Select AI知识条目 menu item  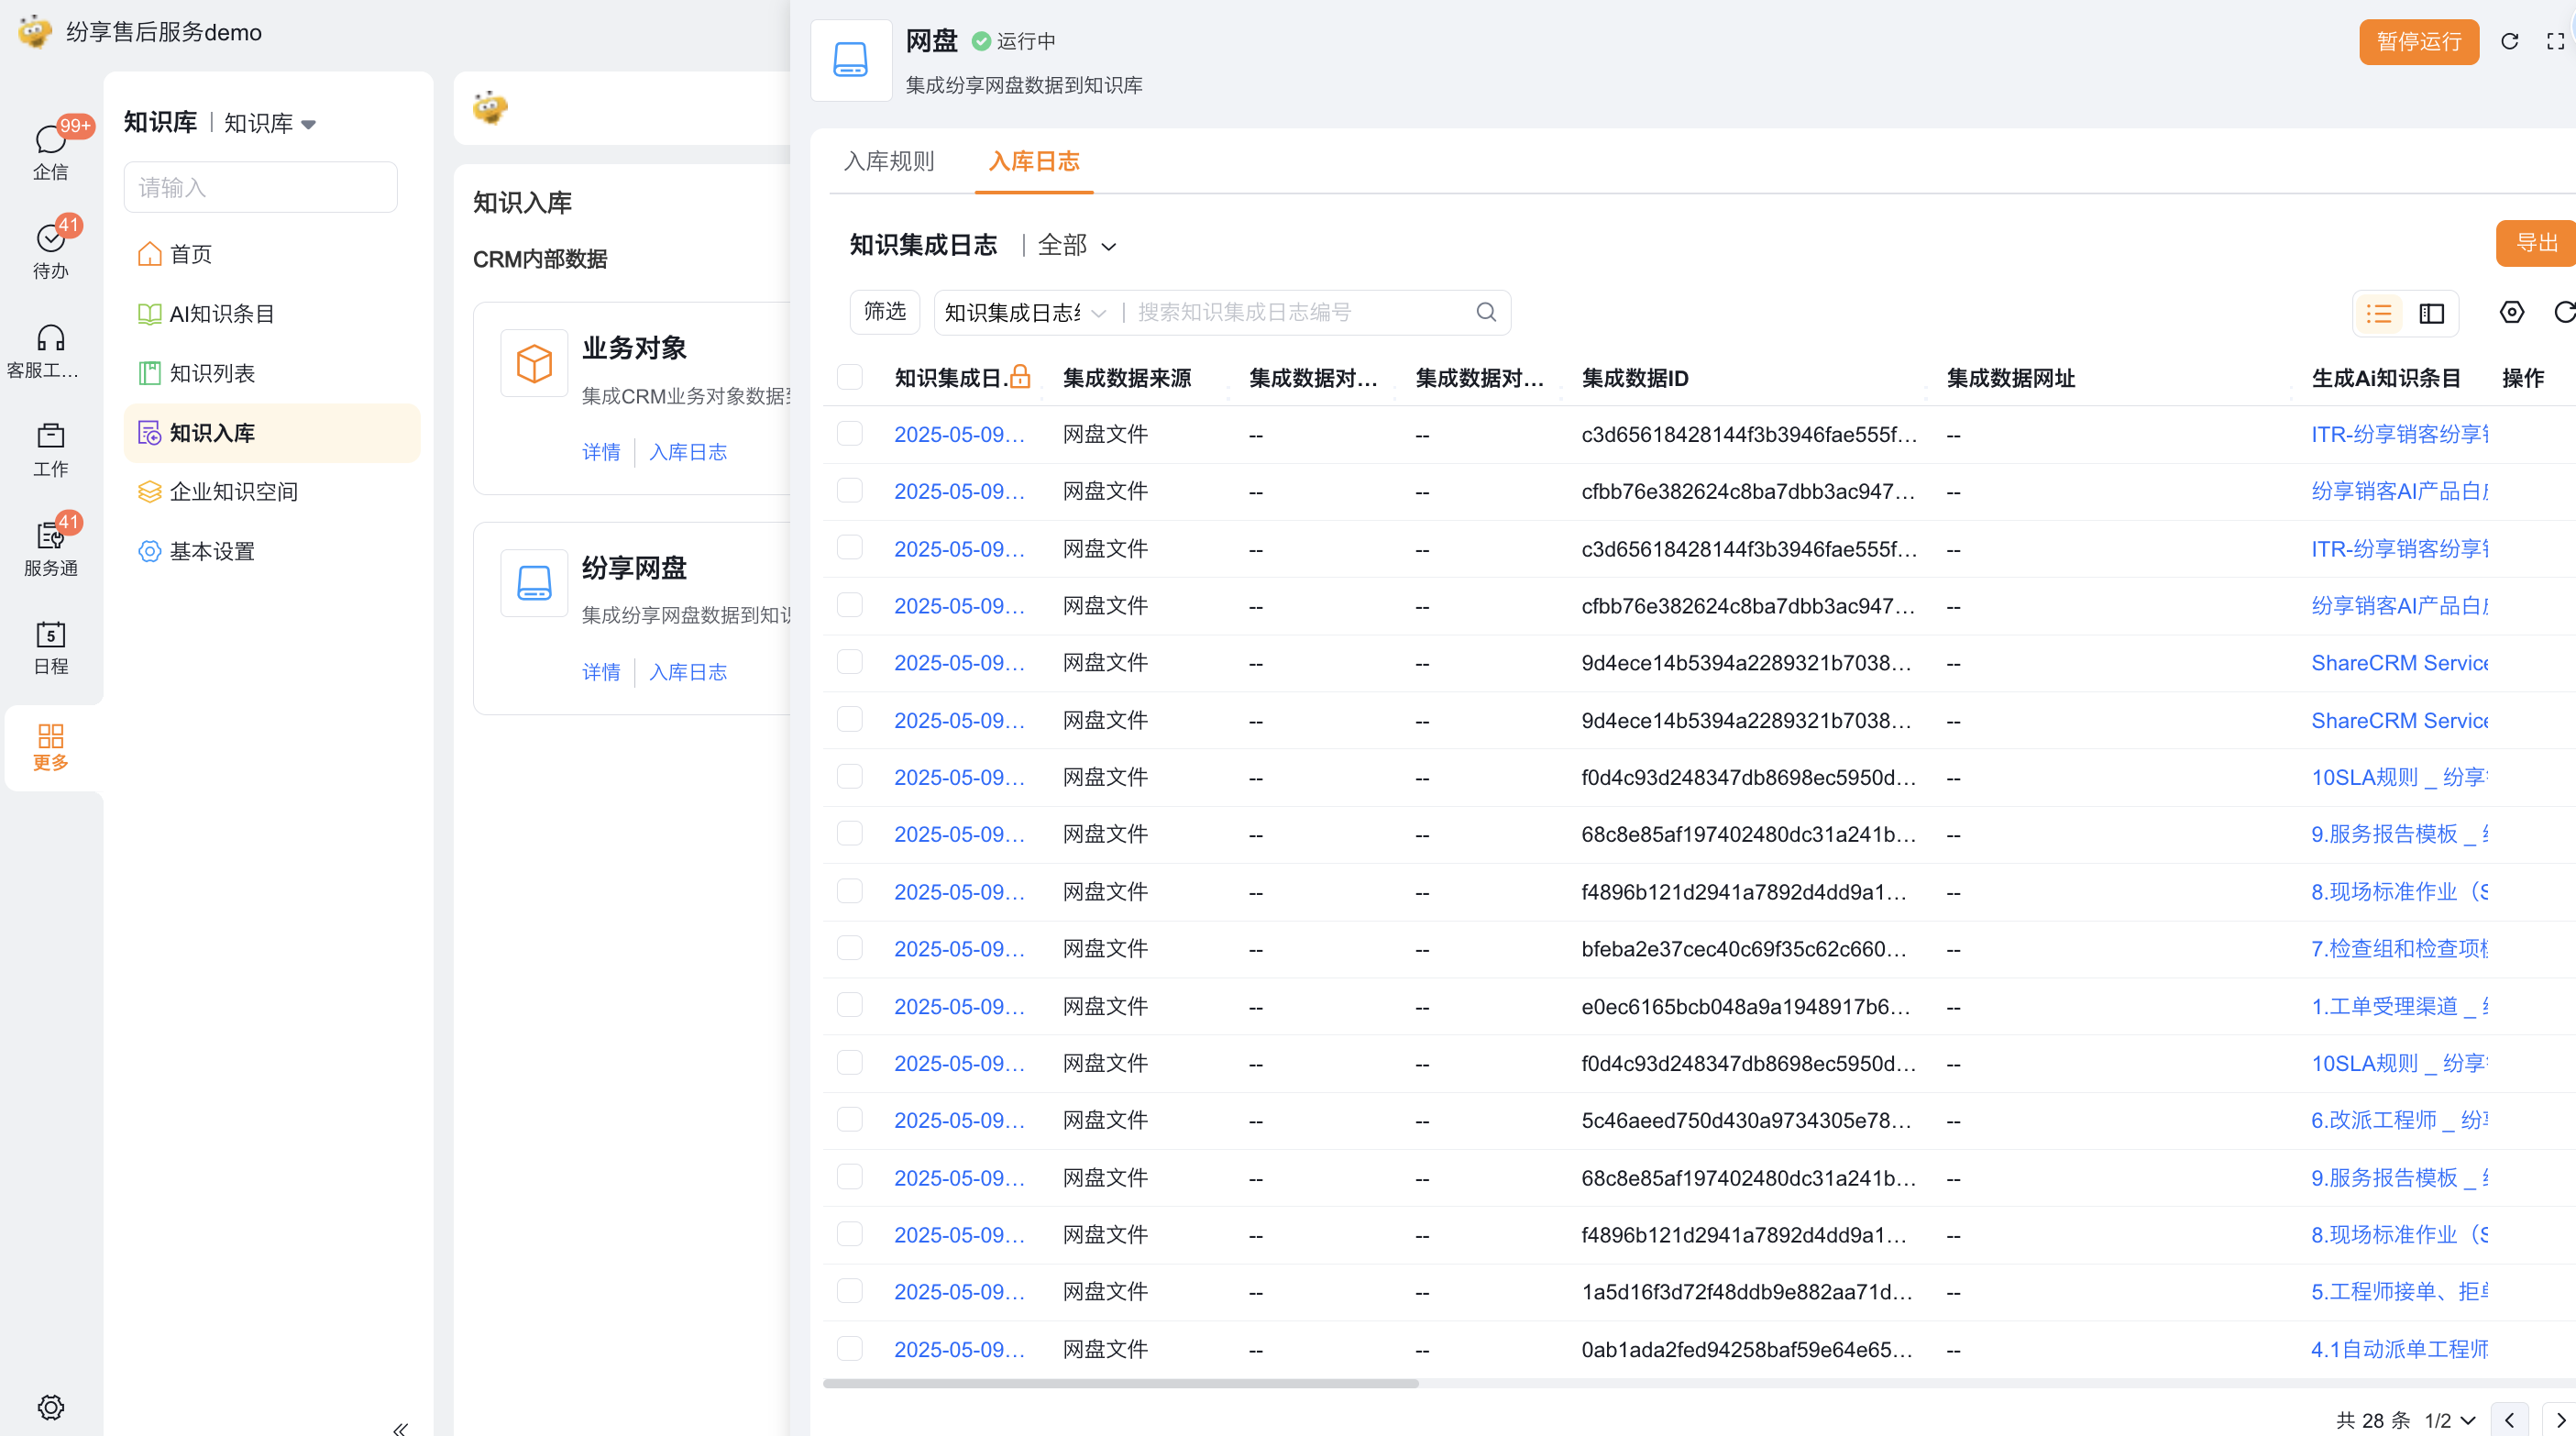tap(271, 314)
